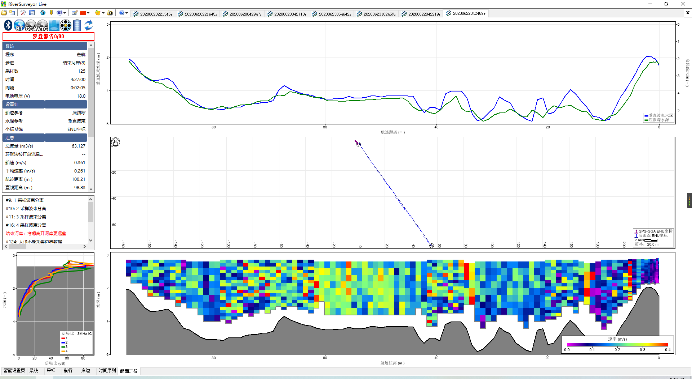692x379 pixels.
Task: Click the red-bordered status banner button
Action: click(x=49, y=37)
